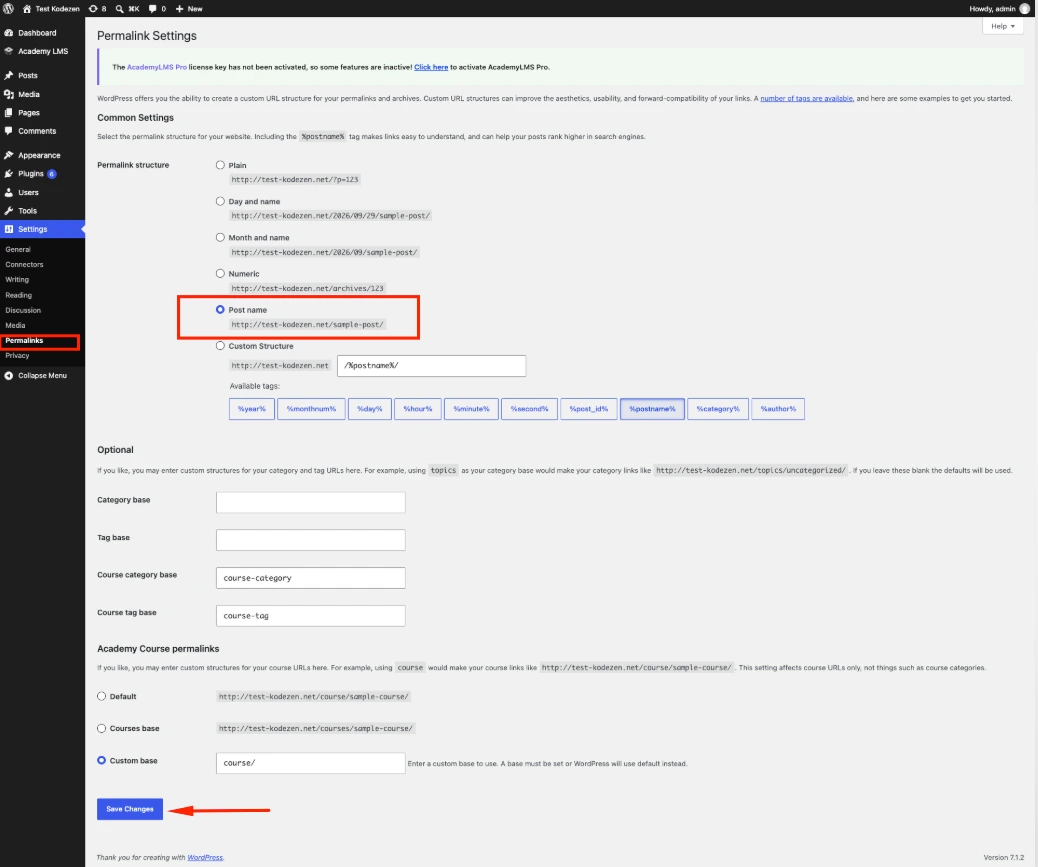Open Writing settings submenu item
1038x867 pixels.
[17, 280]
